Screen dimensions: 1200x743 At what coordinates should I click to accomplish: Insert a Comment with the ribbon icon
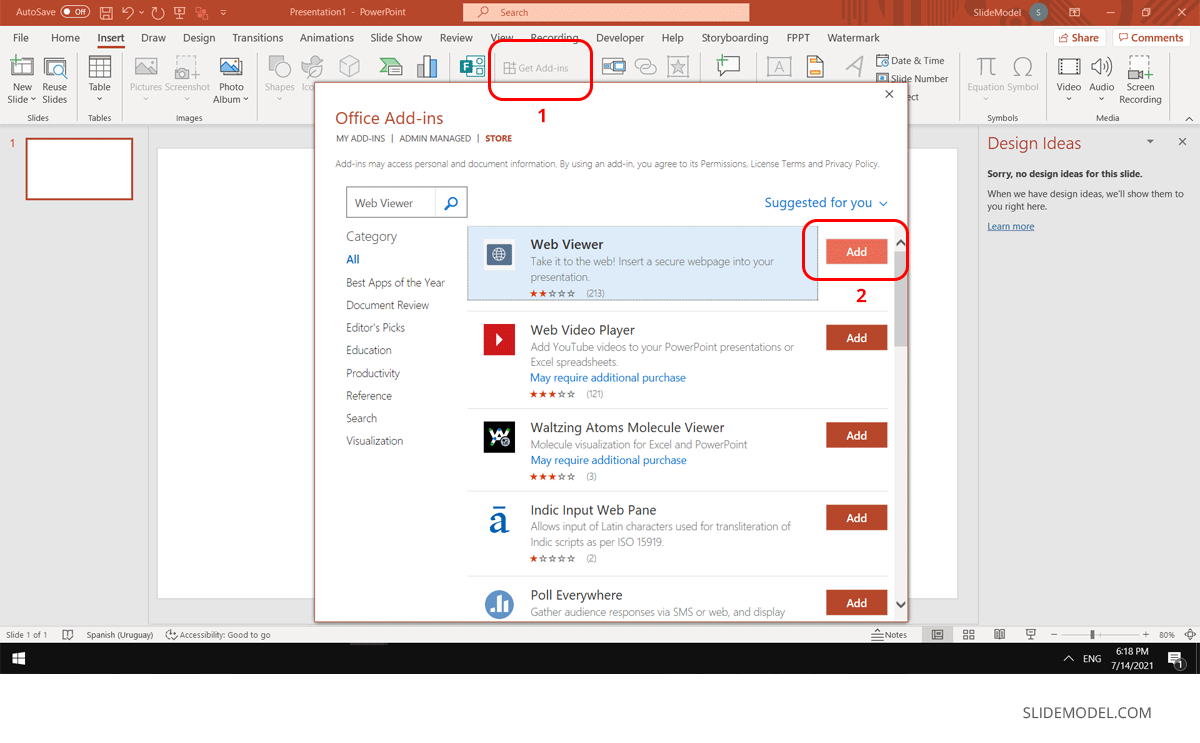[728, 67]
